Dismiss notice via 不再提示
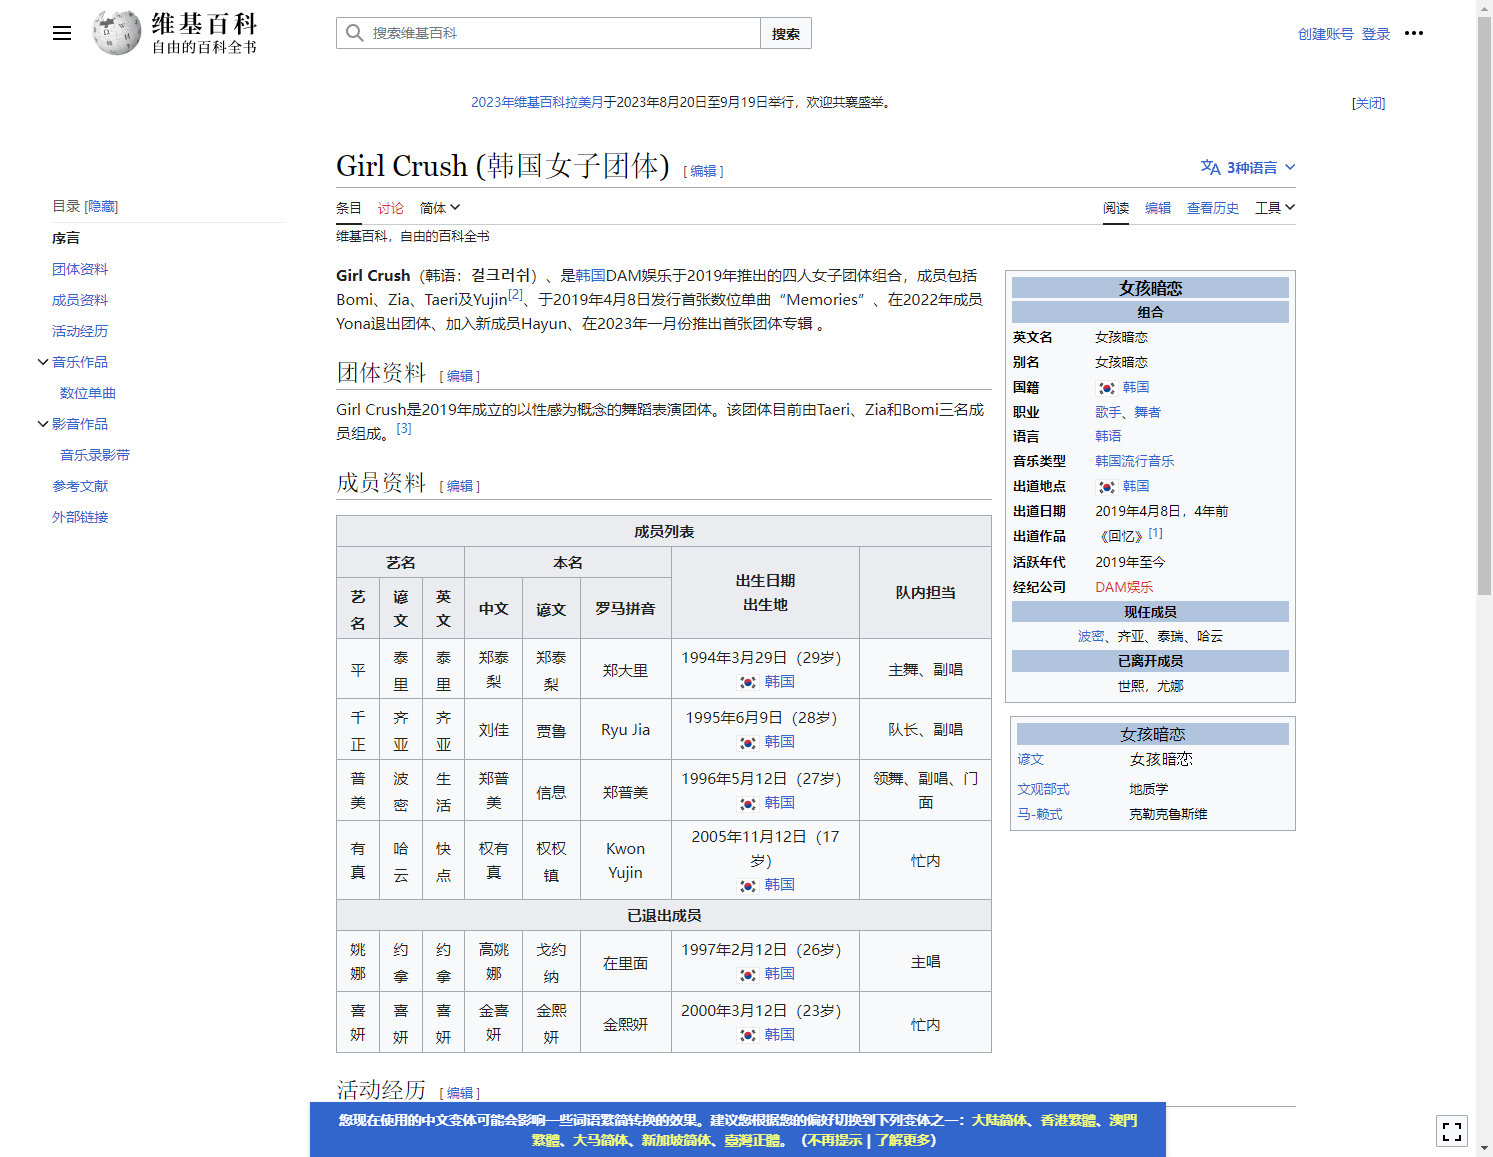This screenshot has width=1493, height=1157. tap(835, 1140)
